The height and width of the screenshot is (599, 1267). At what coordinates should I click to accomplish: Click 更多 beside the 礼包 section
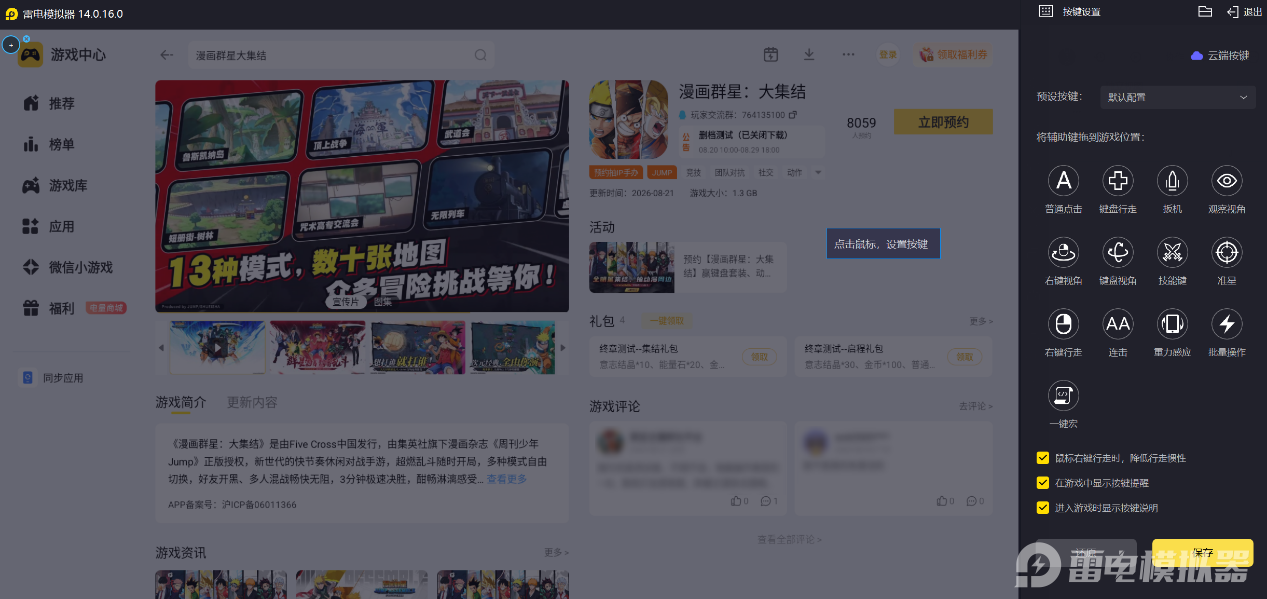(x=981, y=321)
